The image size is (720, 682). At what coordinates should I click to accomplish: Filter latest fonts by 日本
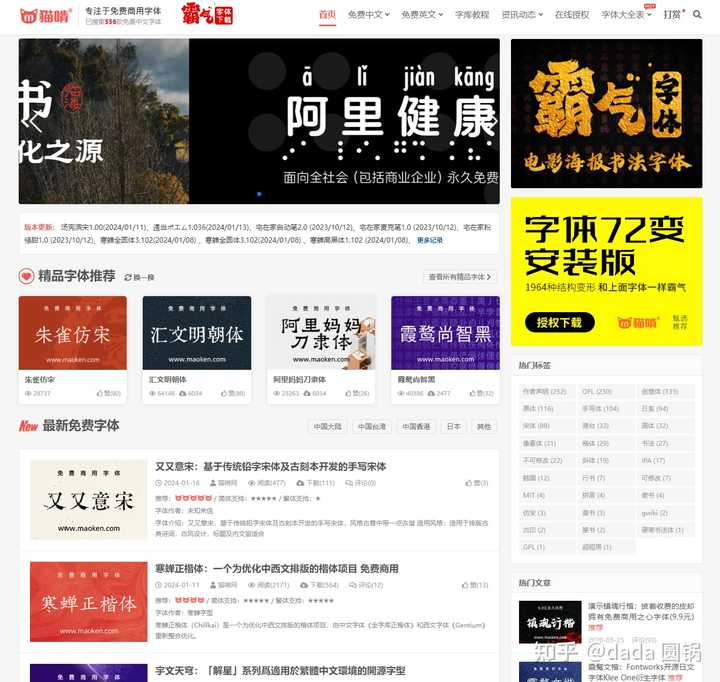[x=454, y=427]
